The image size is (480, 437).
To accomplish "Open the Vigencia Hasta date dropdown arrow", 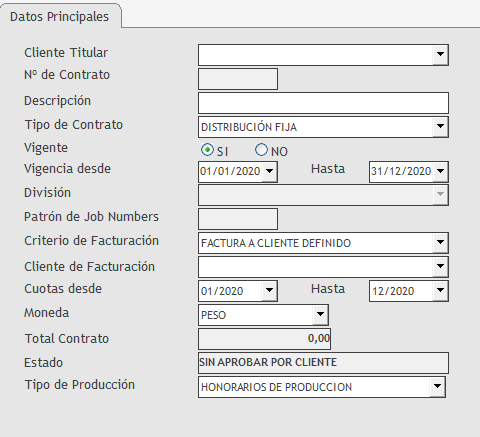I will 440,172.
